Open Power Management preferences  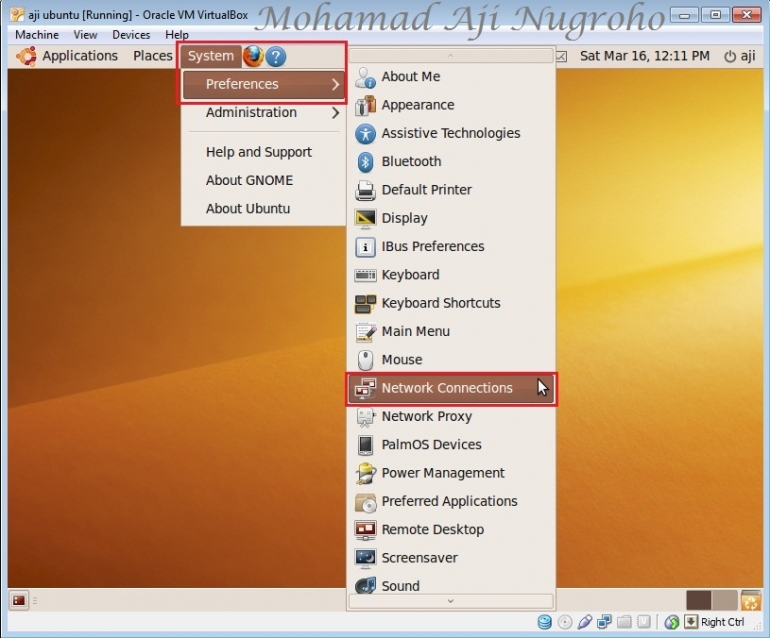(x=451, y=473)
